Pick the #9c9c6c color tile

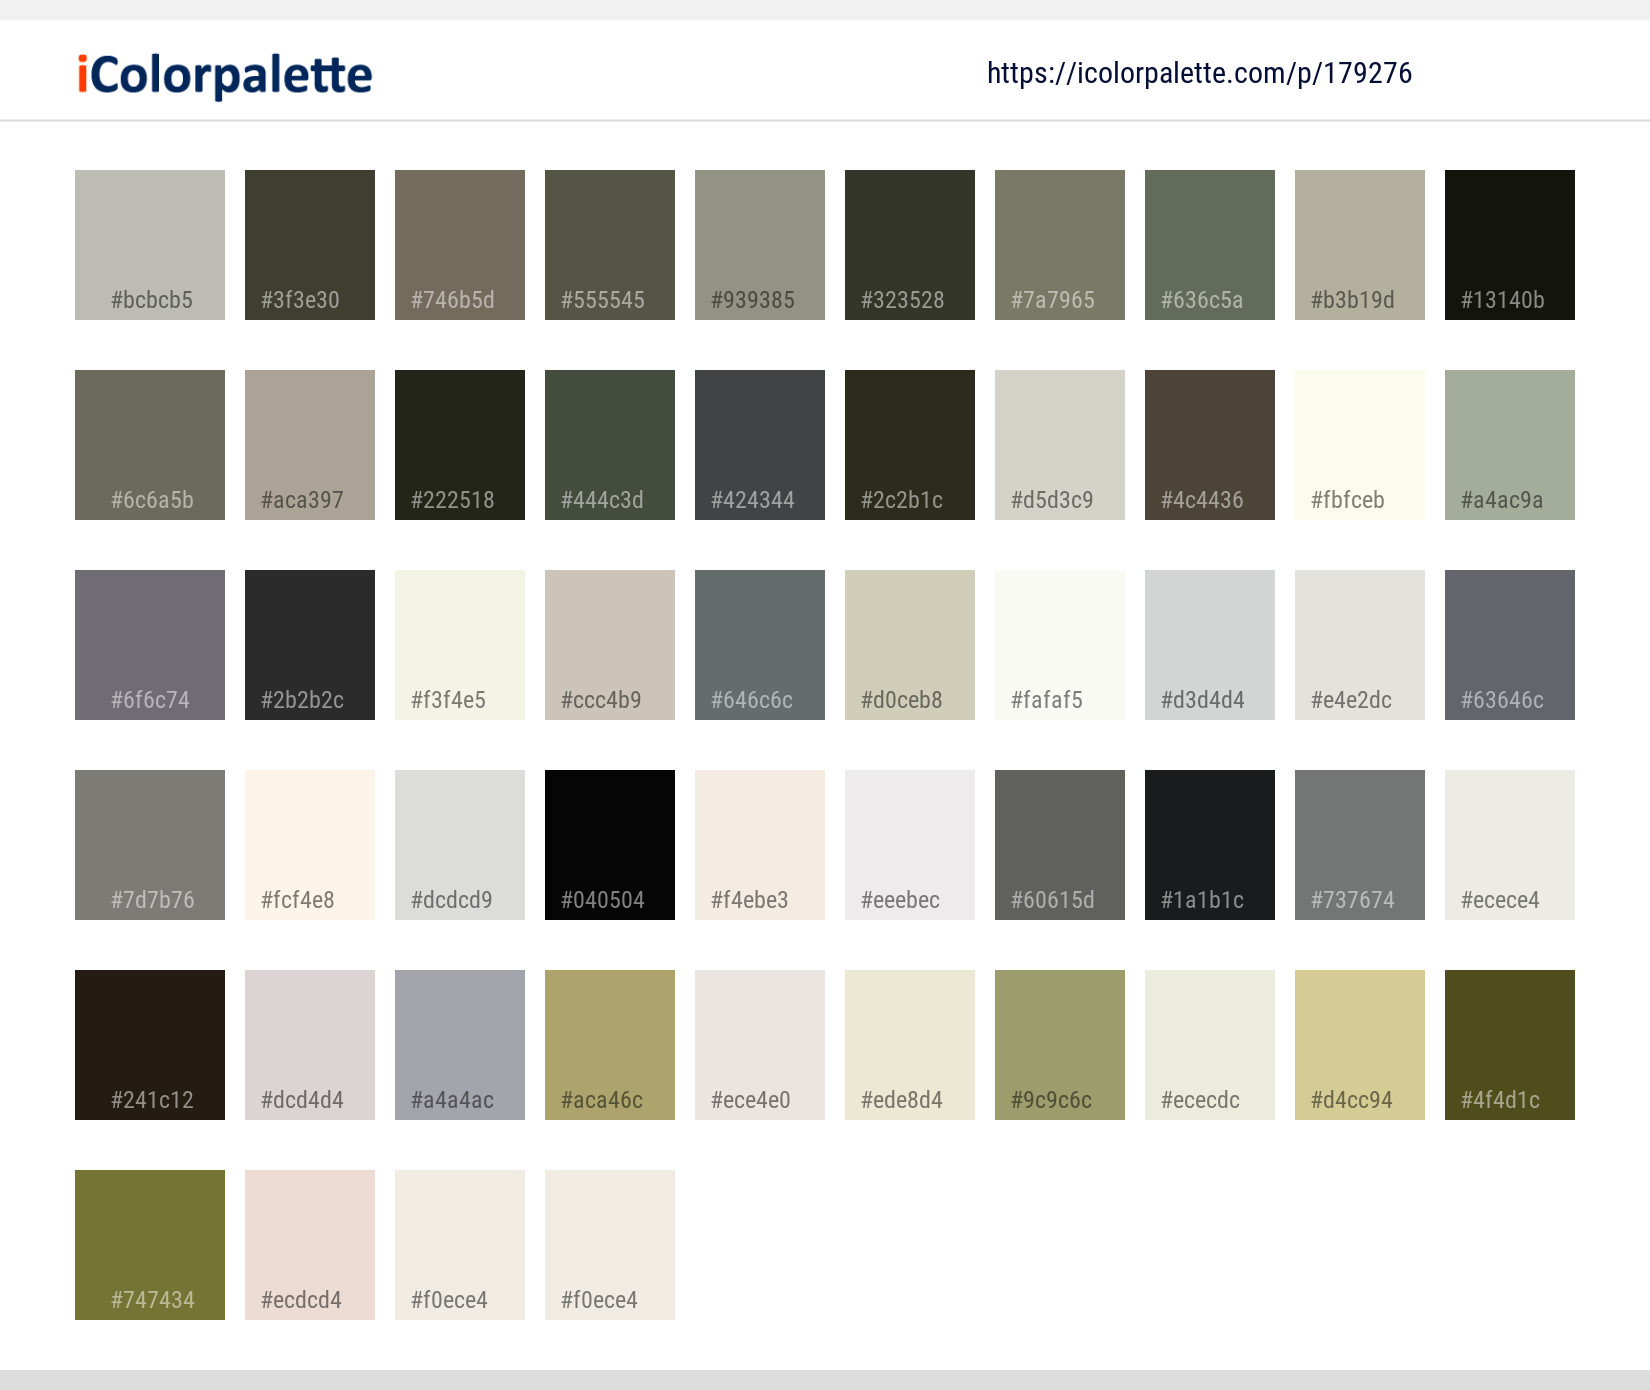point(1060,1045)
